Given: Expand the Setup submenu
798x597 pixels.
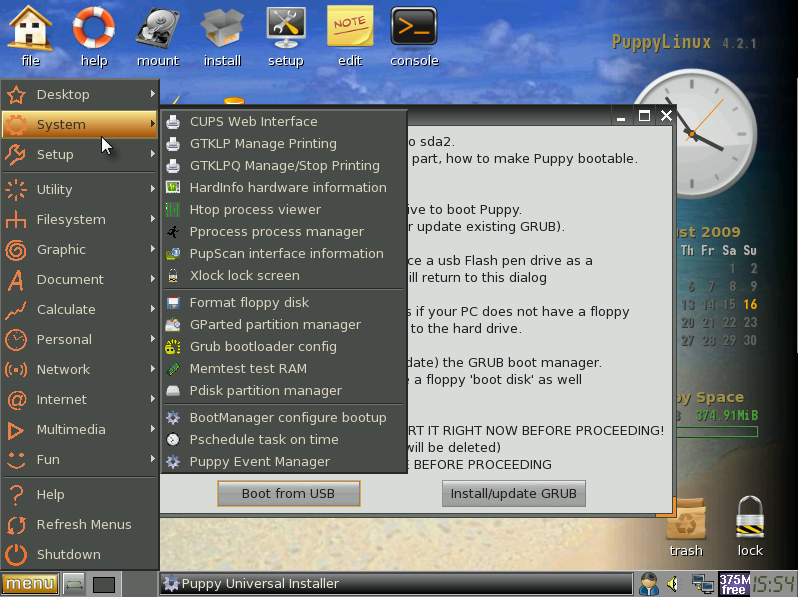Looking at the screenshot, I should click(80, 154).
